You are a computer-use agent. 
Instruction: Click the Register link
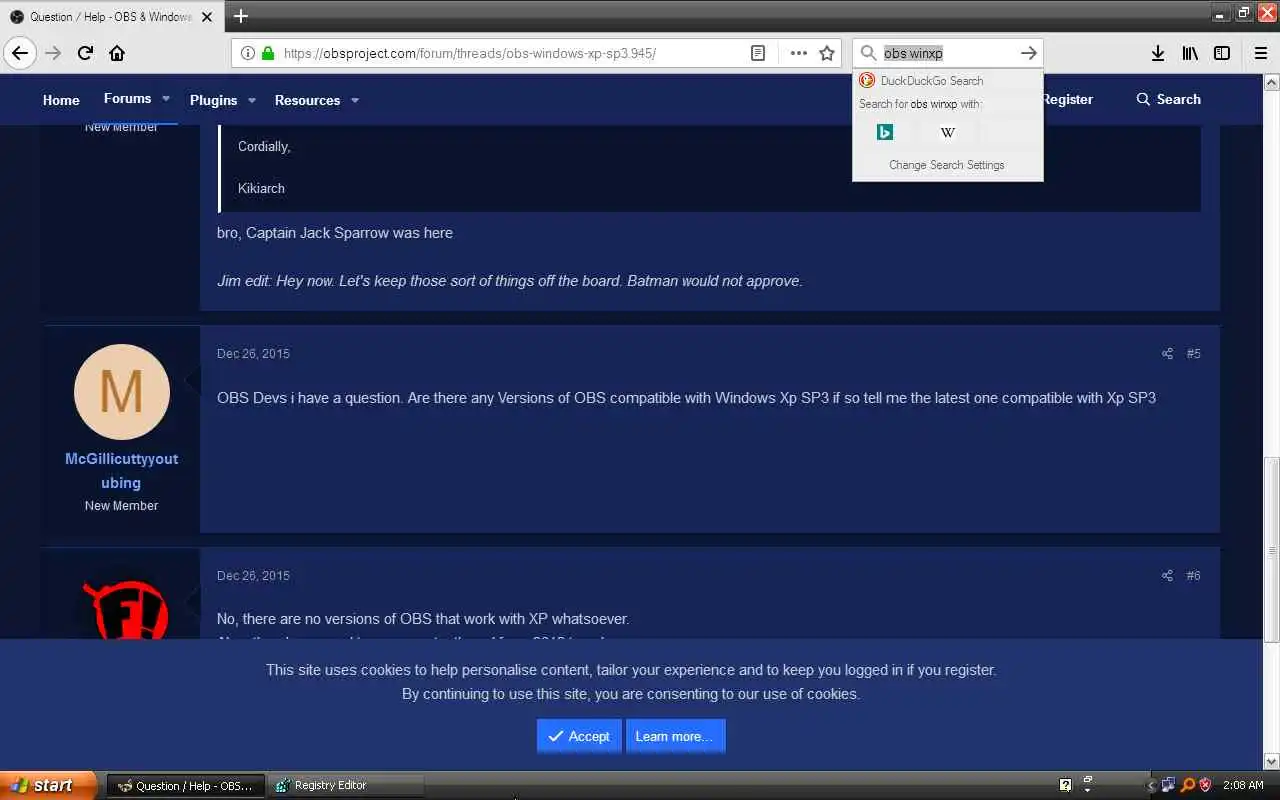[1067, 99]
